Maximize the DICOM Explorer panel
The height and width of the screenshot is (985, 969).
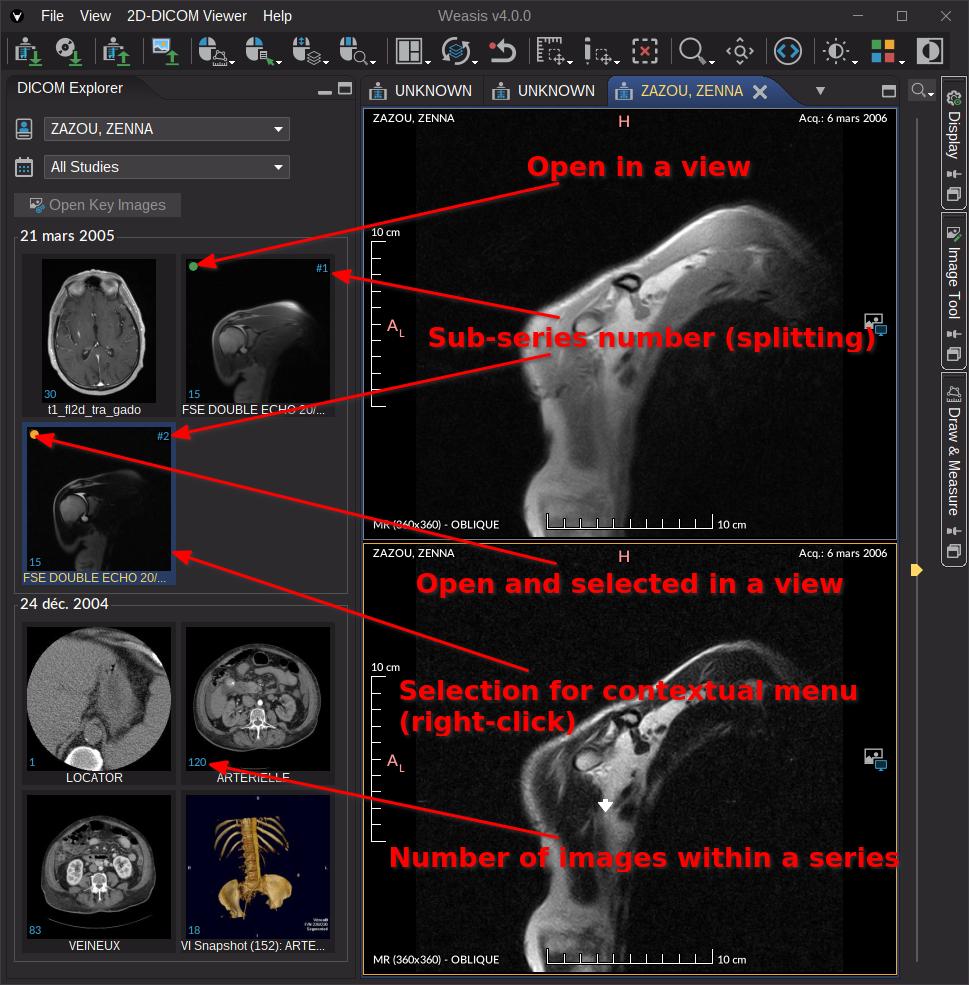(345, 89)
